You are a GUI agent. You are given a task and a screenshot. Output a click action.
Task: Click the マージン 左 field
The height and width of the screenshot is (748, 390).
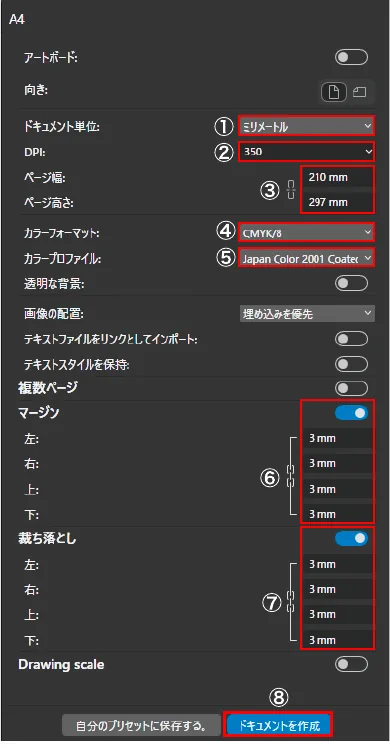pos(338,438)
